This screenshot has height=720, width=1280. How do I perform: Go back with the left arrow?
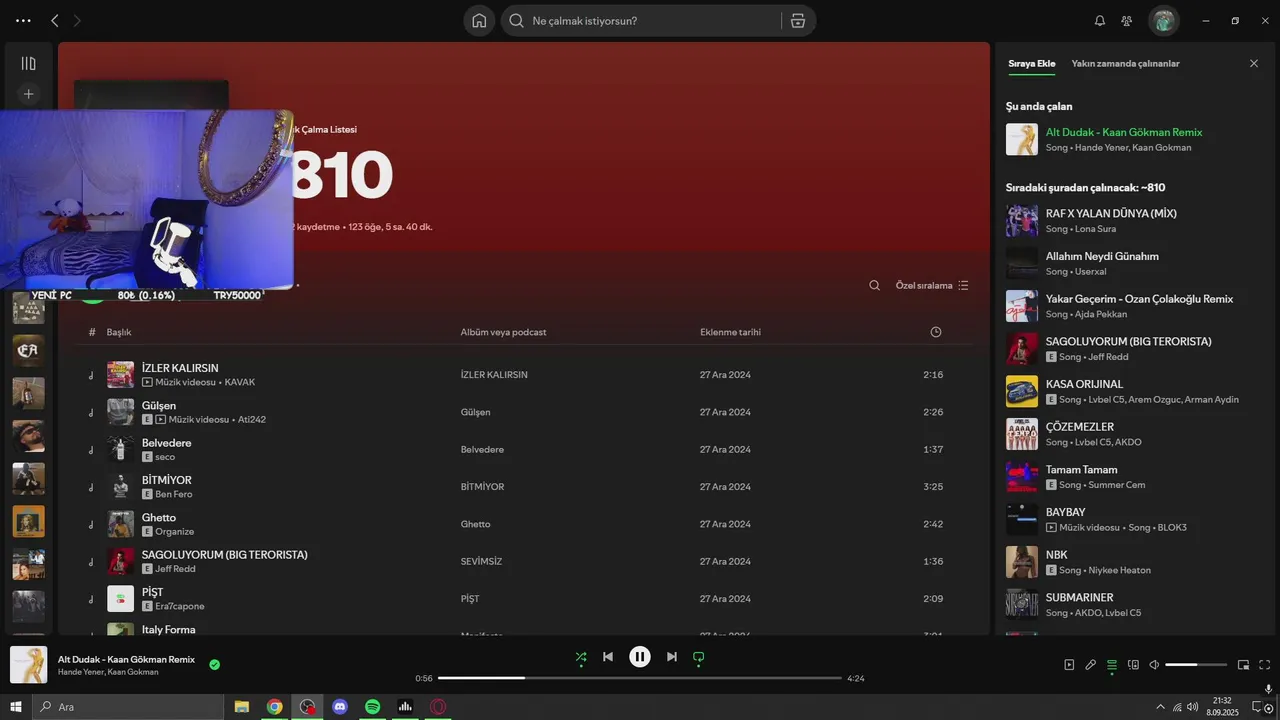tap(55, 20)
